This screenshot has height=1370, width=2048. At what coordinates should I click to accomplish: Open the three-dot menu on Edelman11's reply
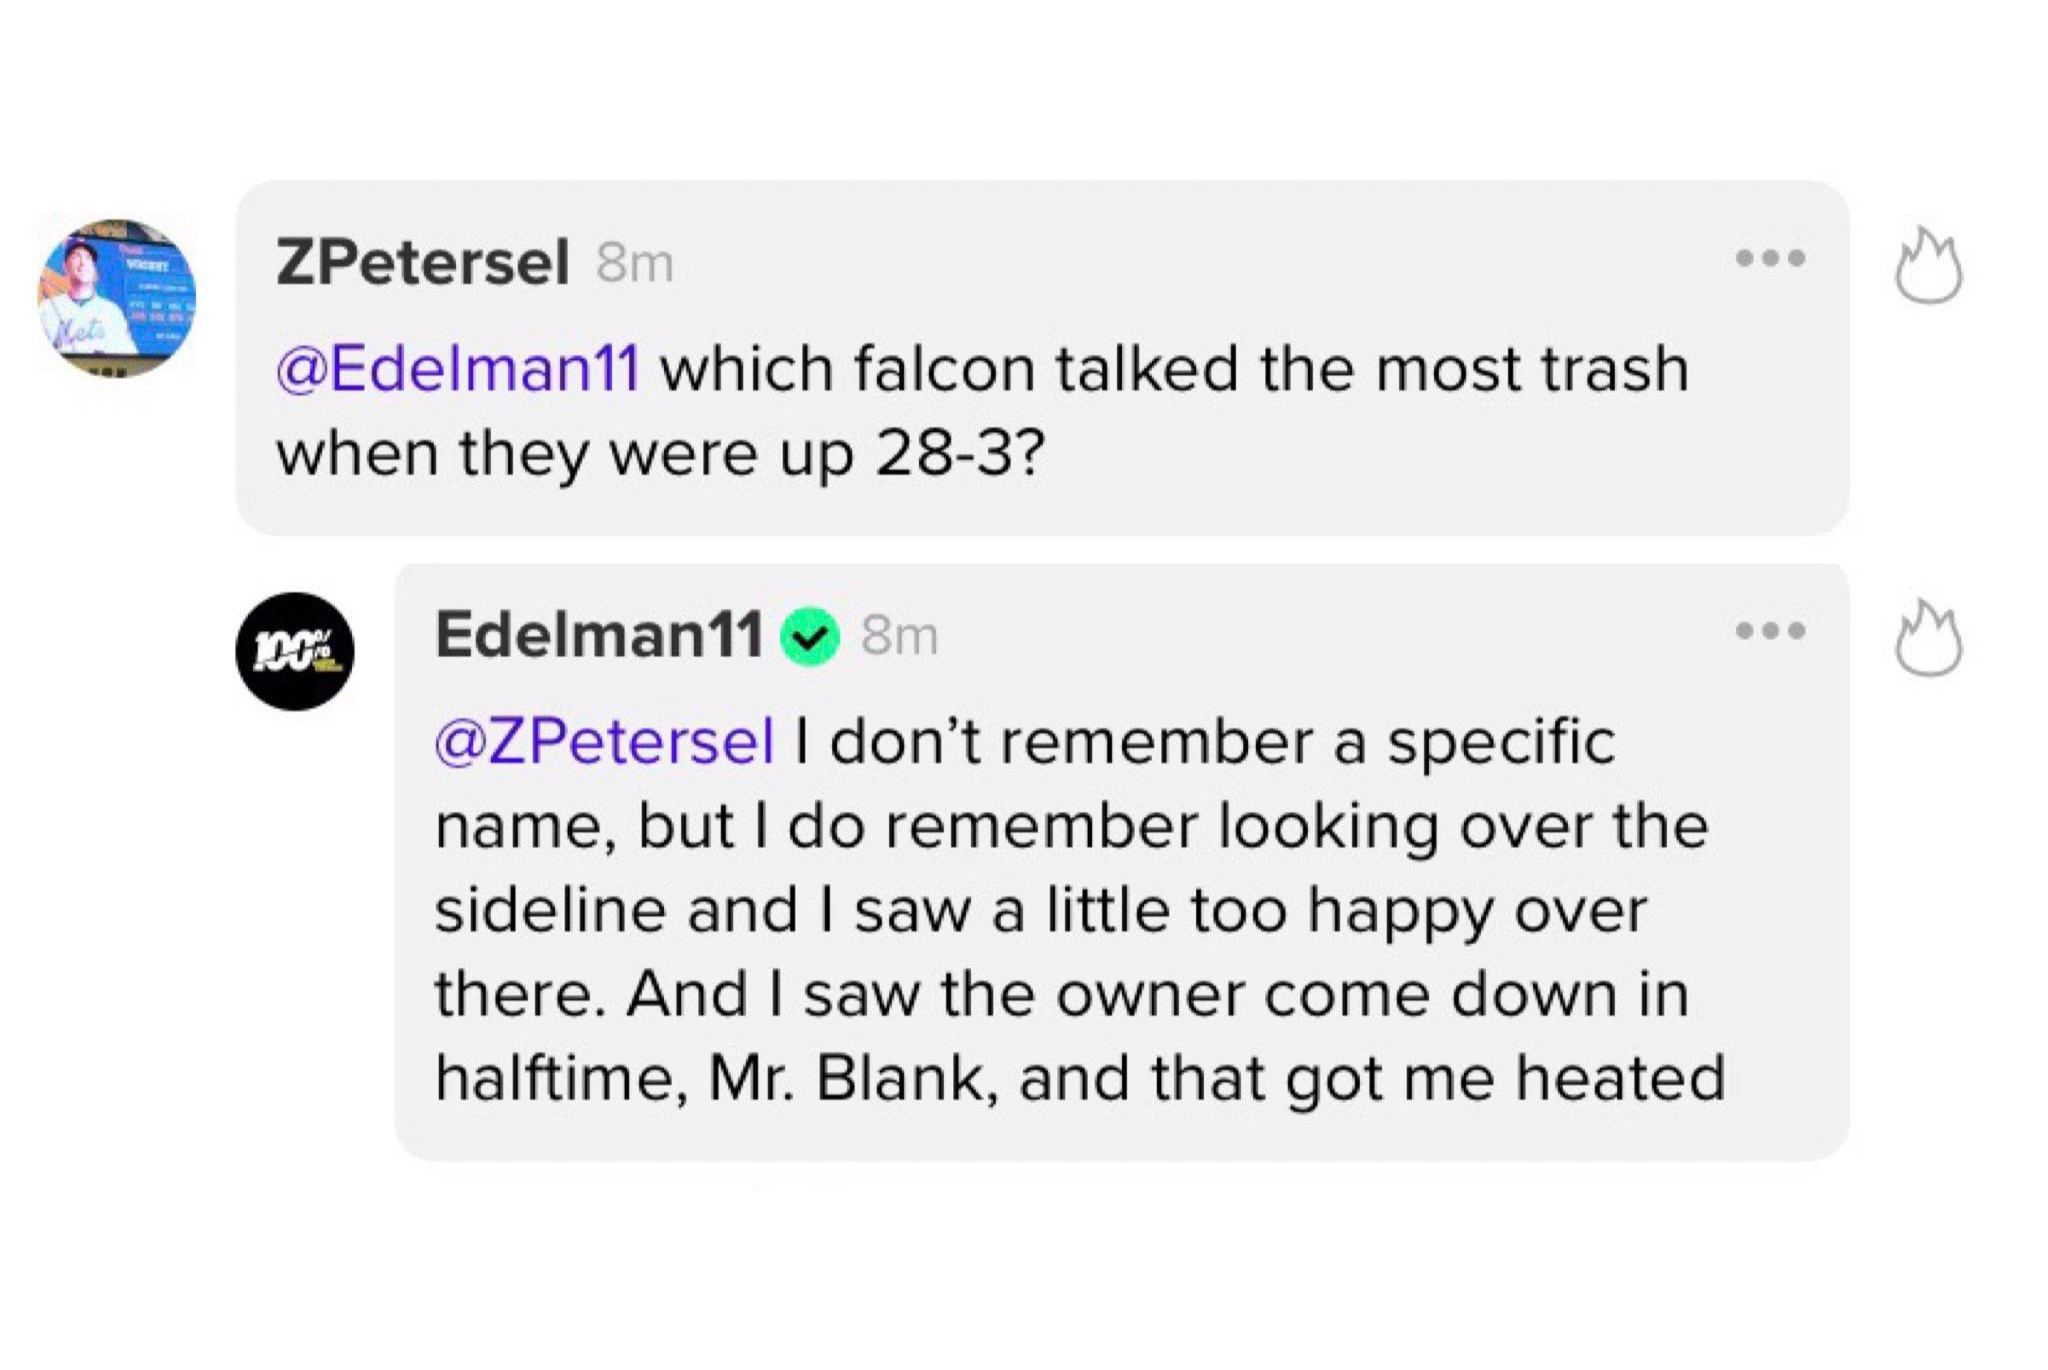(x=1770, y=631)
